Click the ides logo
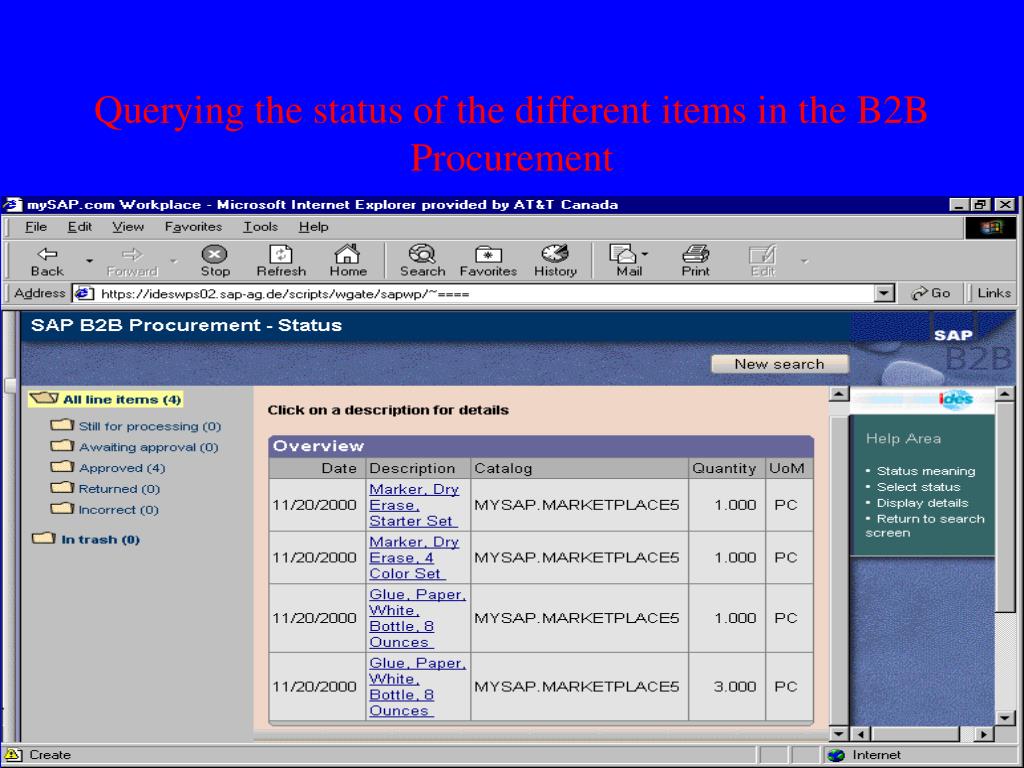Screen dimensions: 1024x768 pos(955,399)
